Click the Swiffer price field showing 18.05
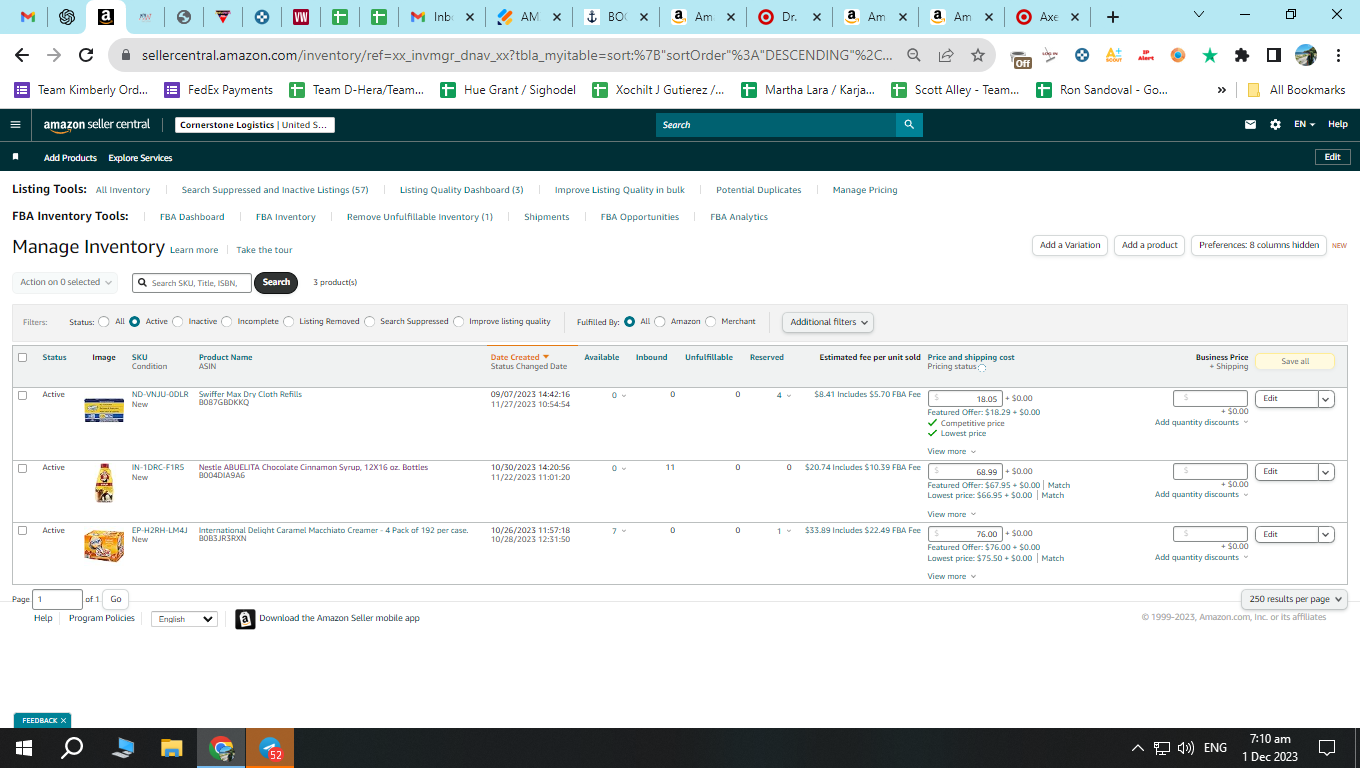The width and height of the screenshot is (1360, 768). tap(965, 399)
